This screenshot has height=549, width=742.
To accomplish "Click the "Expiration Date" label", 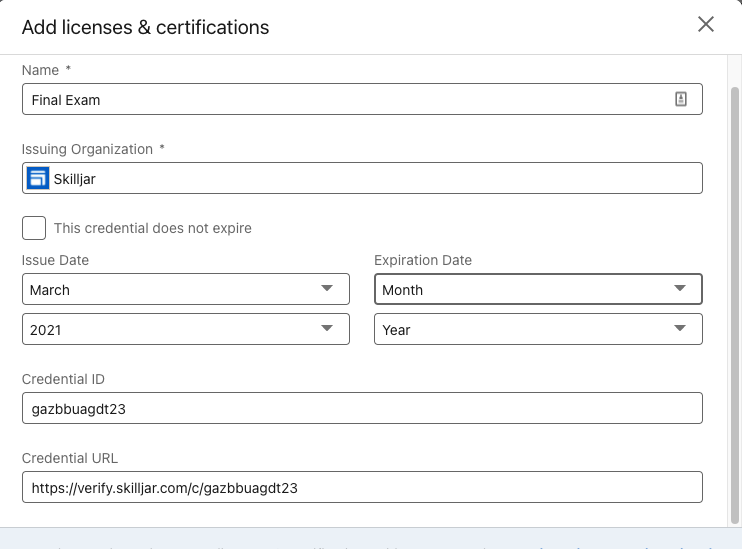I will coord(422,260).
